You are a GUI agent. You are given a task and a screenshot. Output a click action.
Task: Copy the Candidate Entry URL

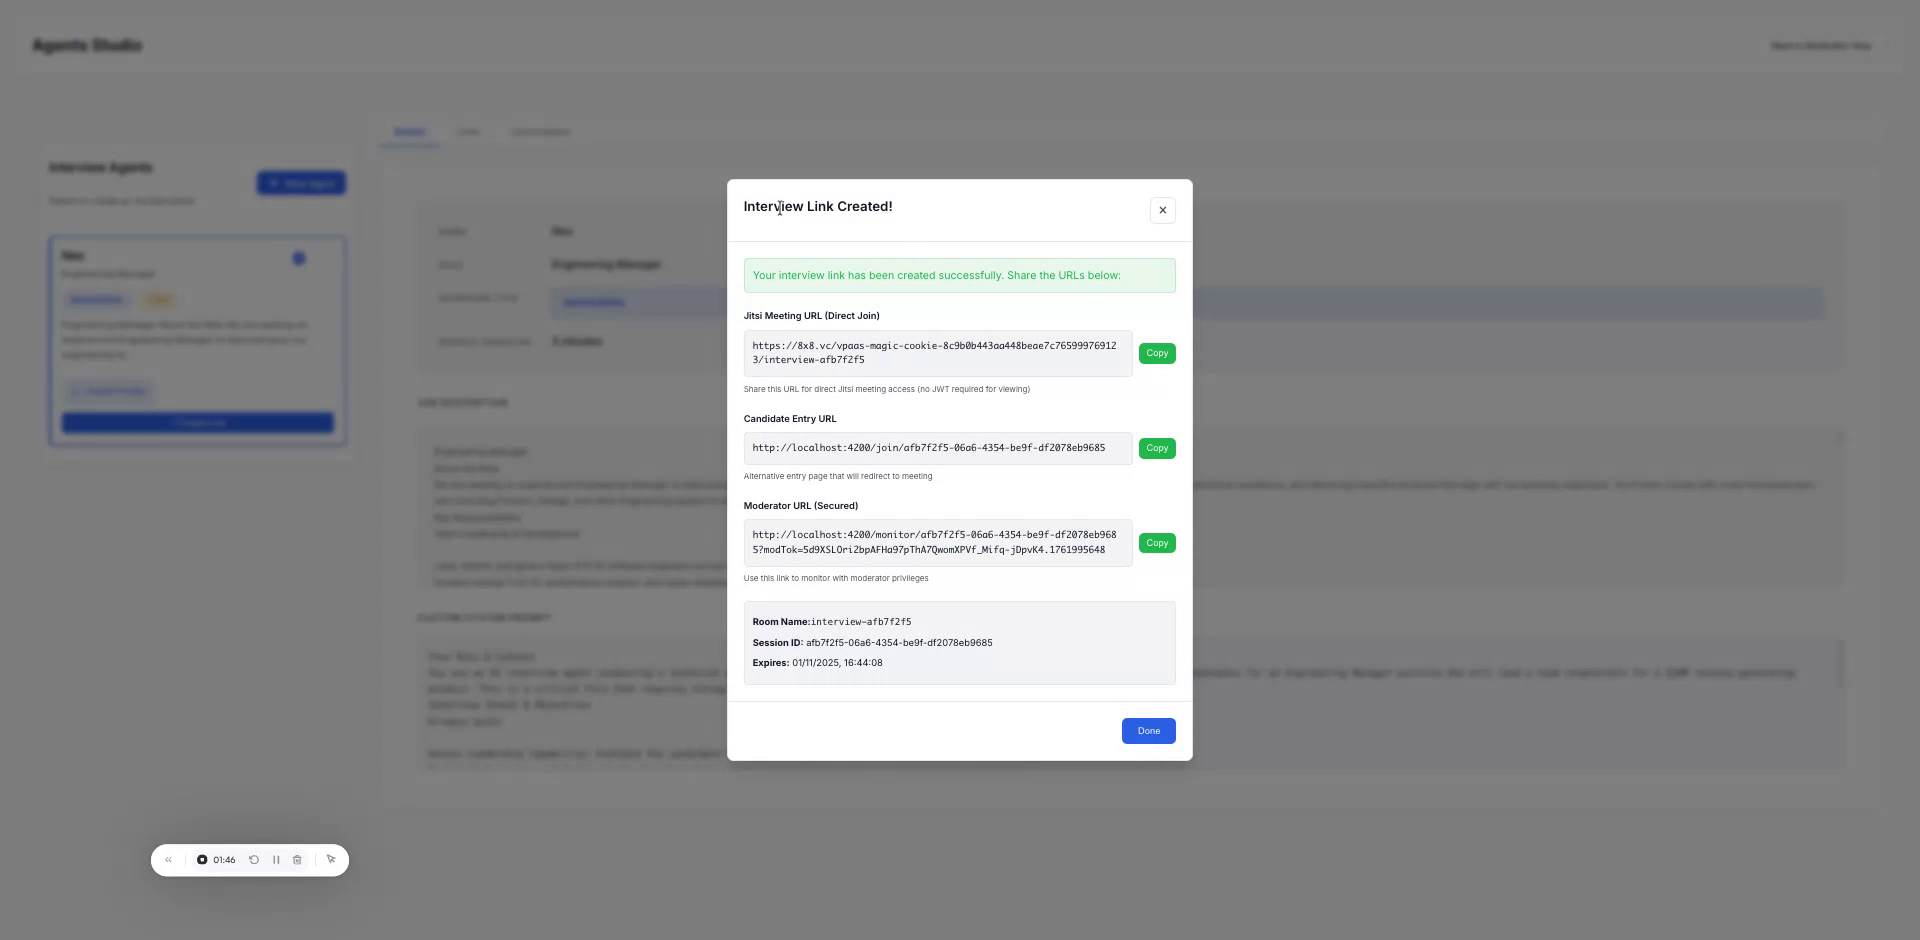1156,448
